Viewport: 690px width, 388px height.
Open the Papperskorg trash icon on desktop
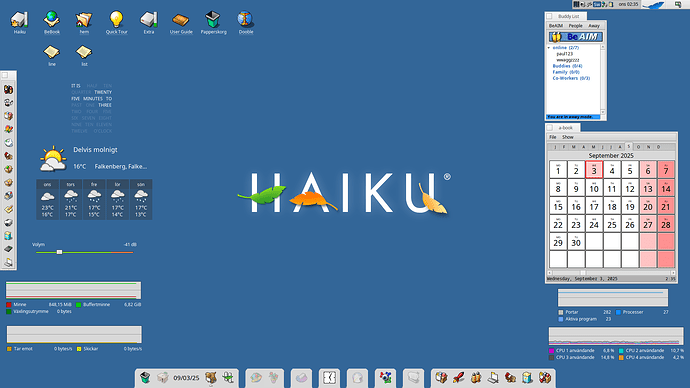click(213, 19)
